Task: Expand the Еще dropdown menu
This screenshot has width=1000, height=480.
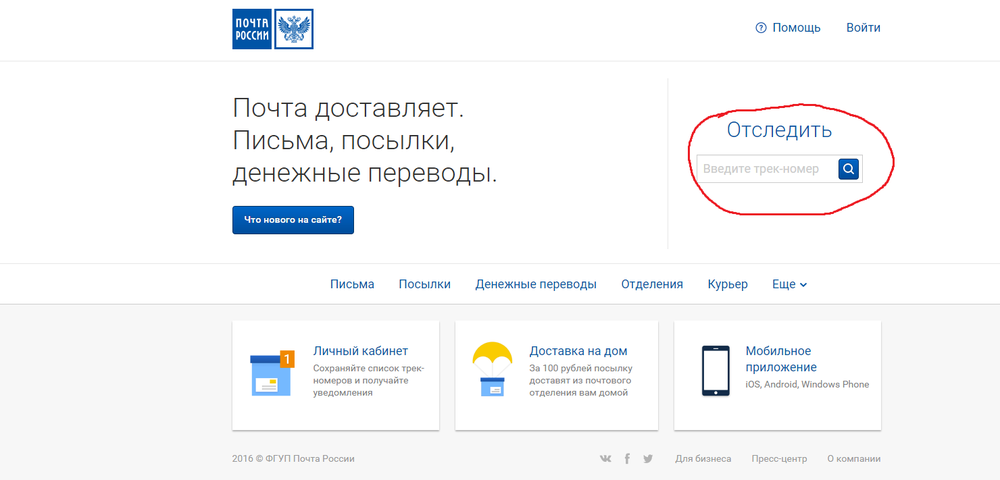Action: [790, 284]
